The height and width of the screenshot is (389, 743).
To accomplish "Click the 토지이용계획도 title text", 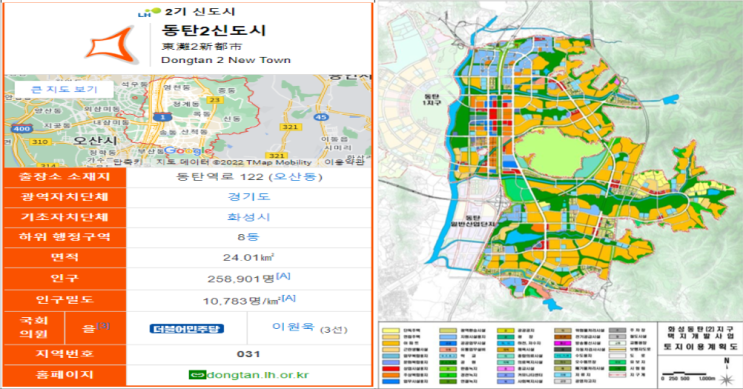I will click(700, 347).
